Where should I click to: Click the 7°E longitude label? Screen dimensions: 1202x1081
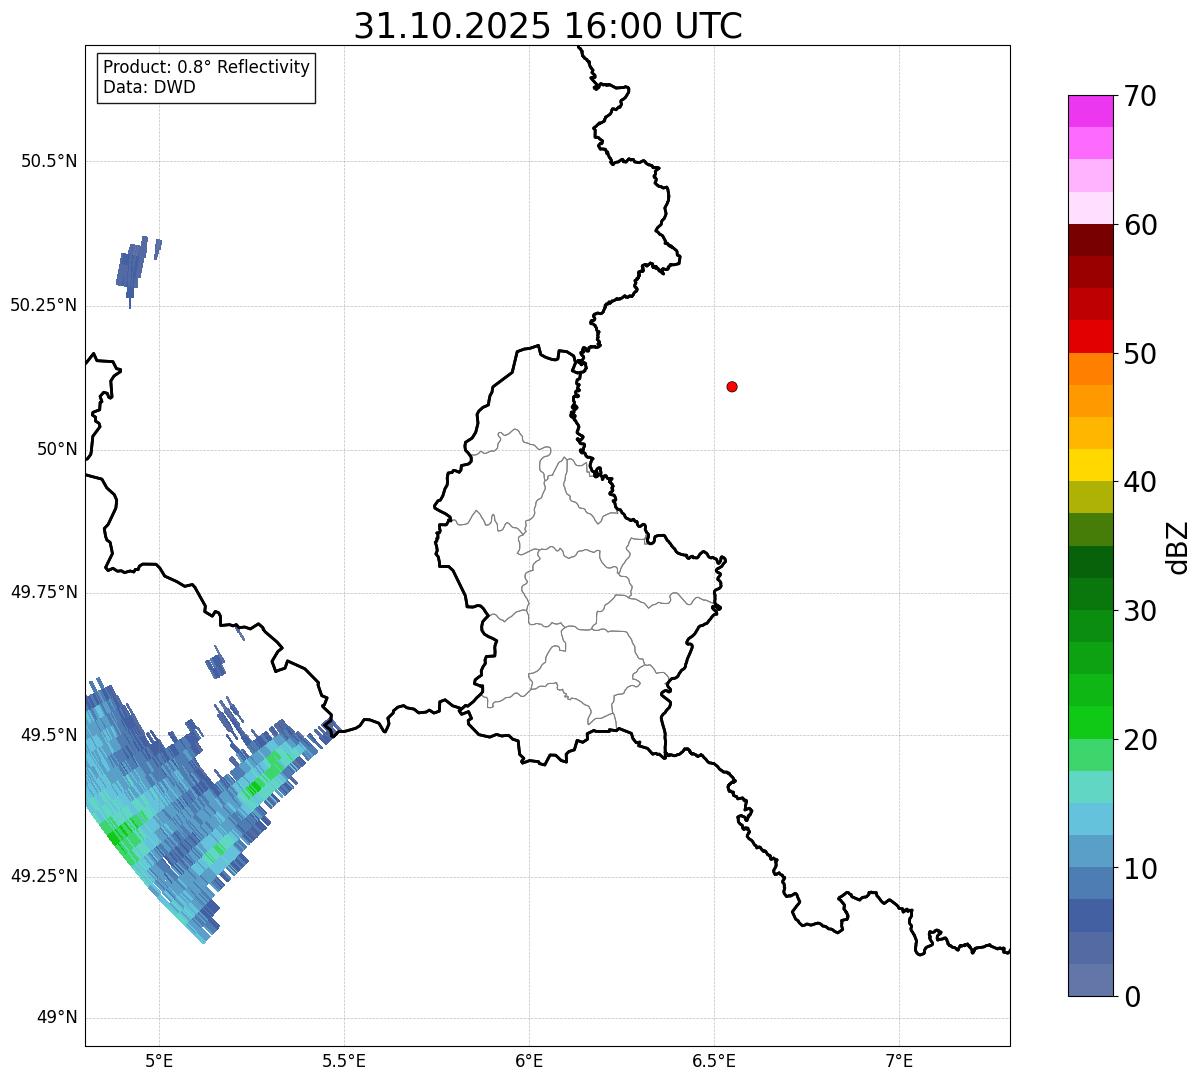pyautogui.click(x=899, y=1060)
